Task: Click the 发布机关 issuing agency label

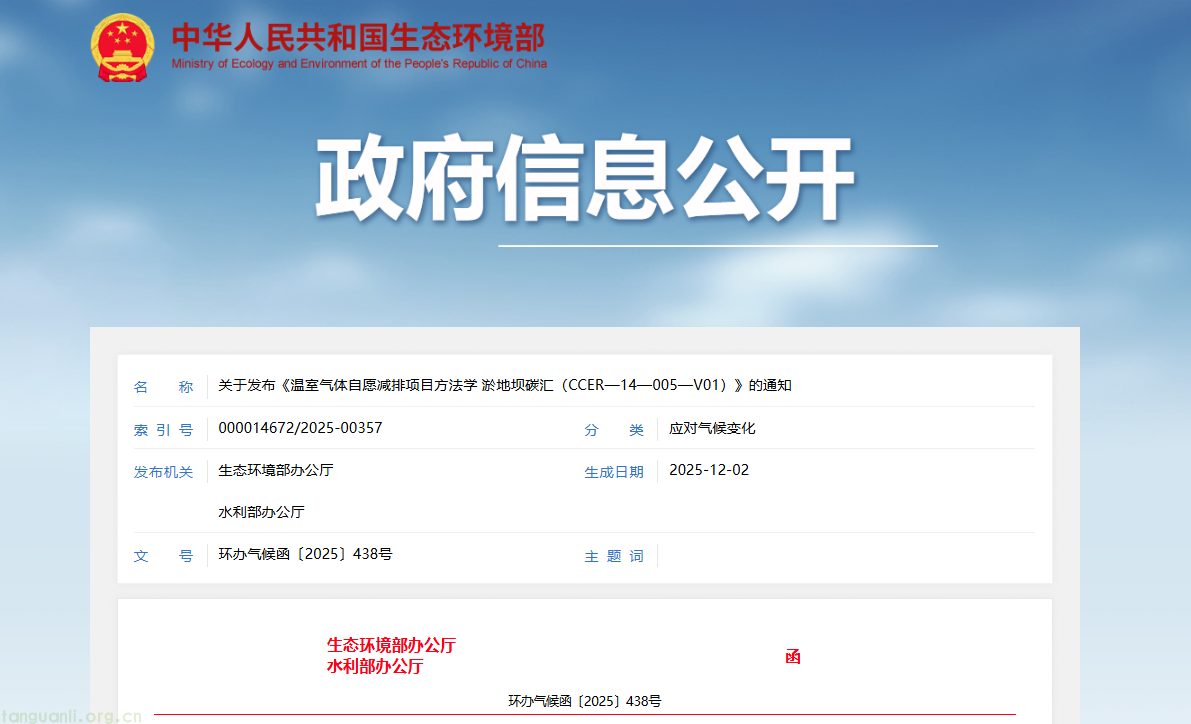Action: (163, 471)
